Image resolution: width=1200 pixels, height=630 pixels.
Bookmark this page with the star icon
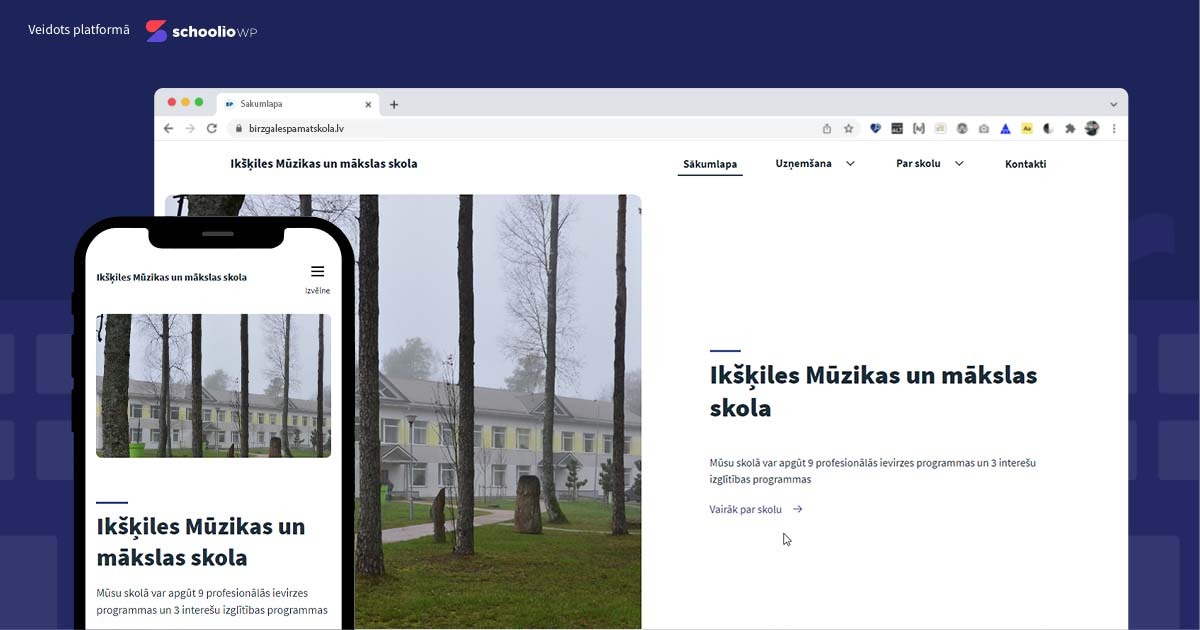point(848,129)
